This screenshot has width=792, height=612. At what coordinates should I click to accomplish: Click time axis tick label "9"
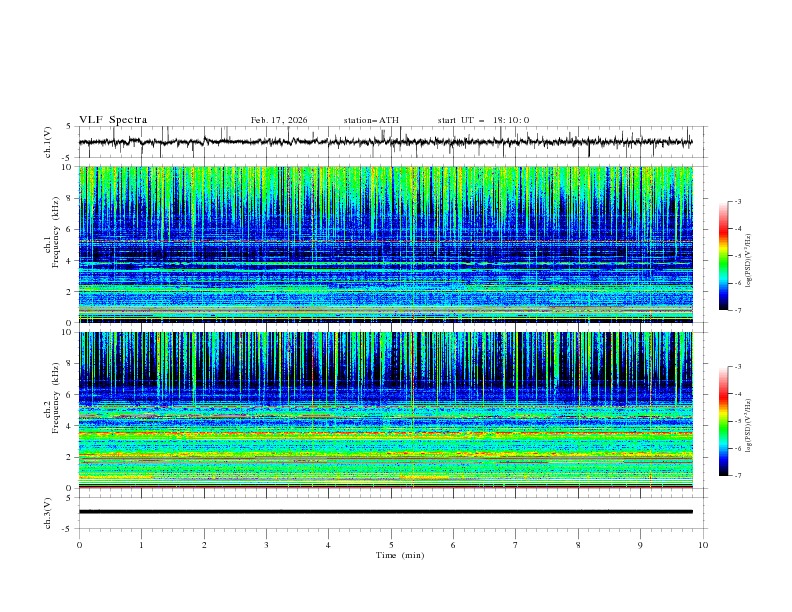(x=640, y=545)
